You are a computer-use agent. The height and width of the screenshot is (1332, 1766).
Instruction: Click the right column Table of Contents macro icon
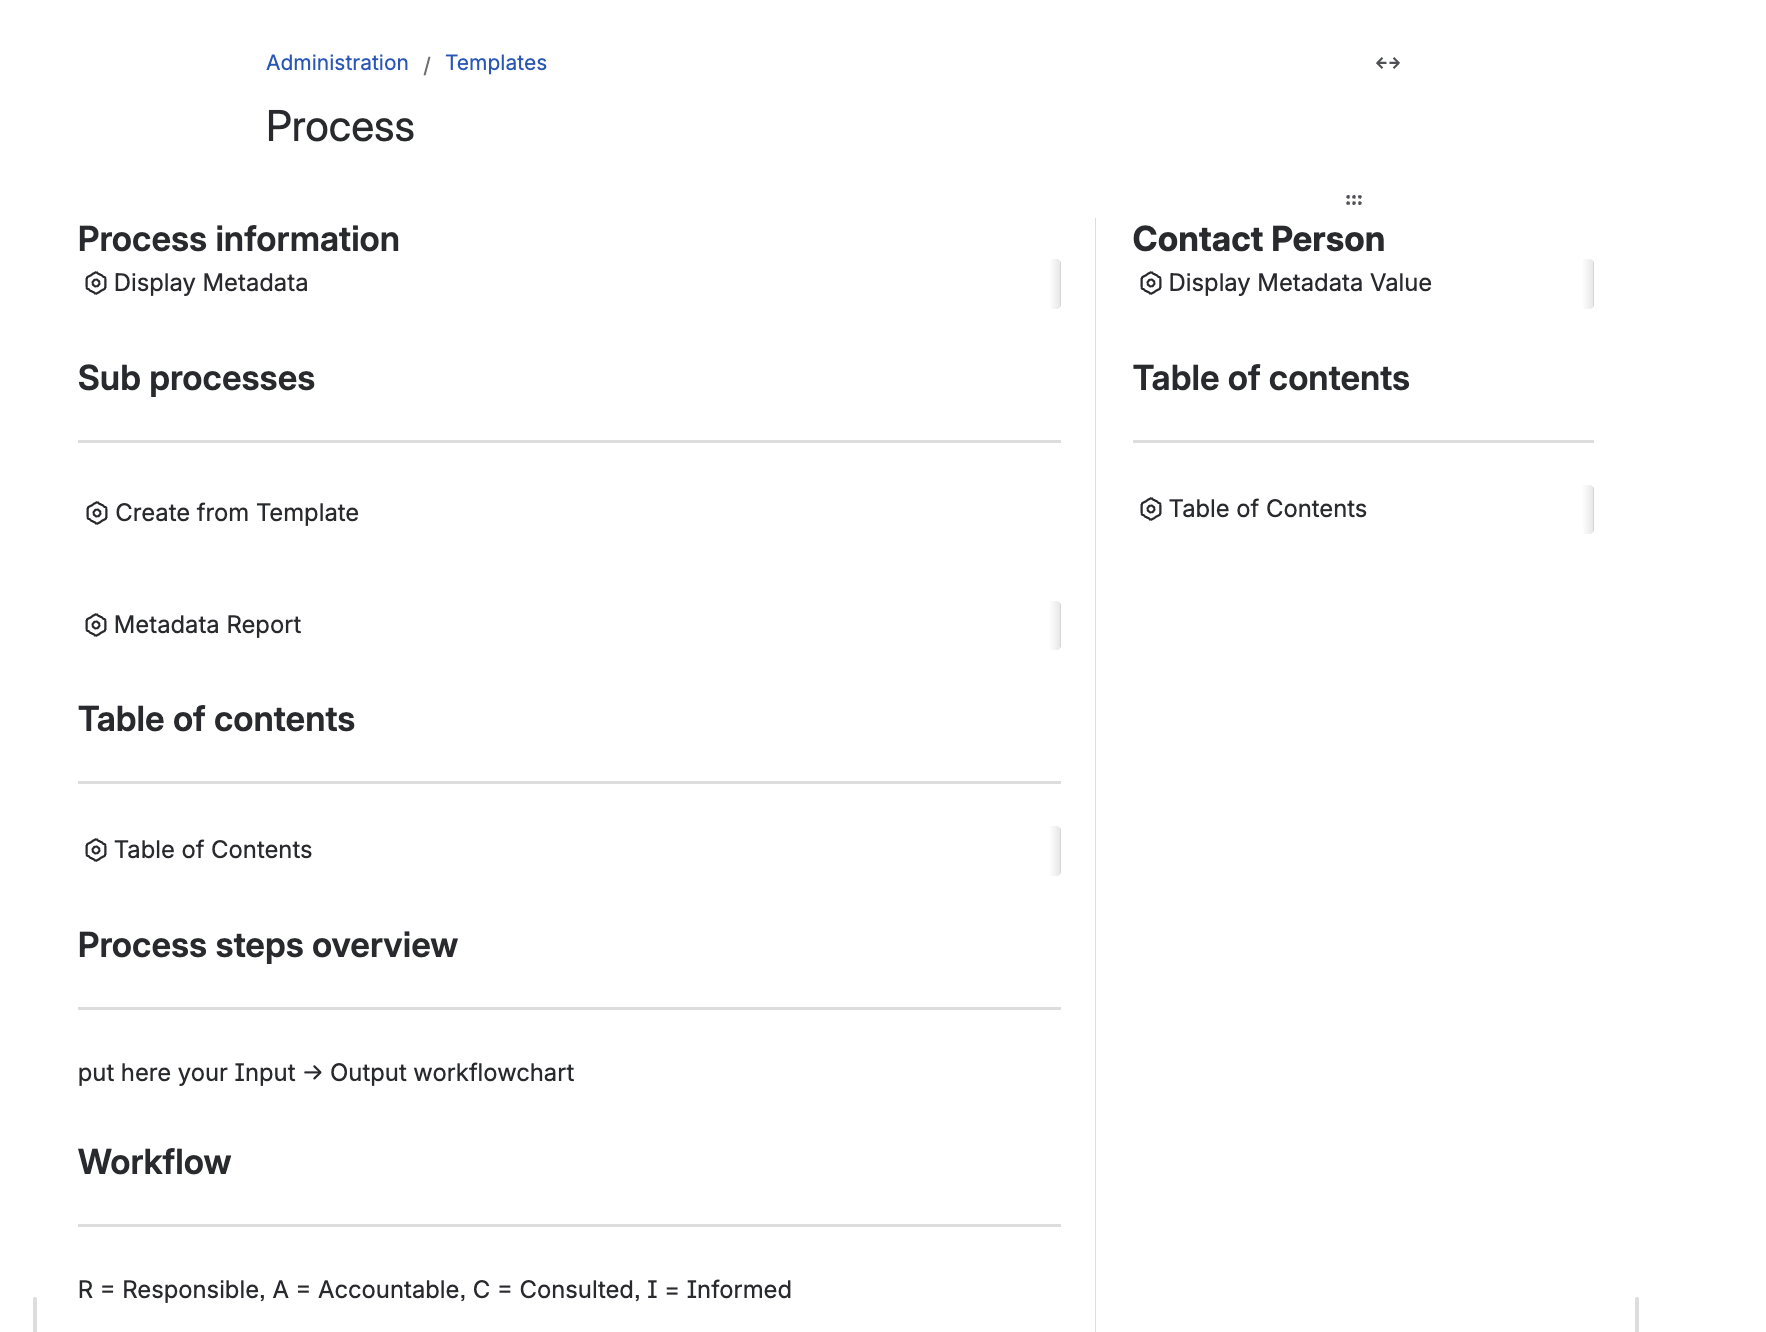click(1150, 510)
